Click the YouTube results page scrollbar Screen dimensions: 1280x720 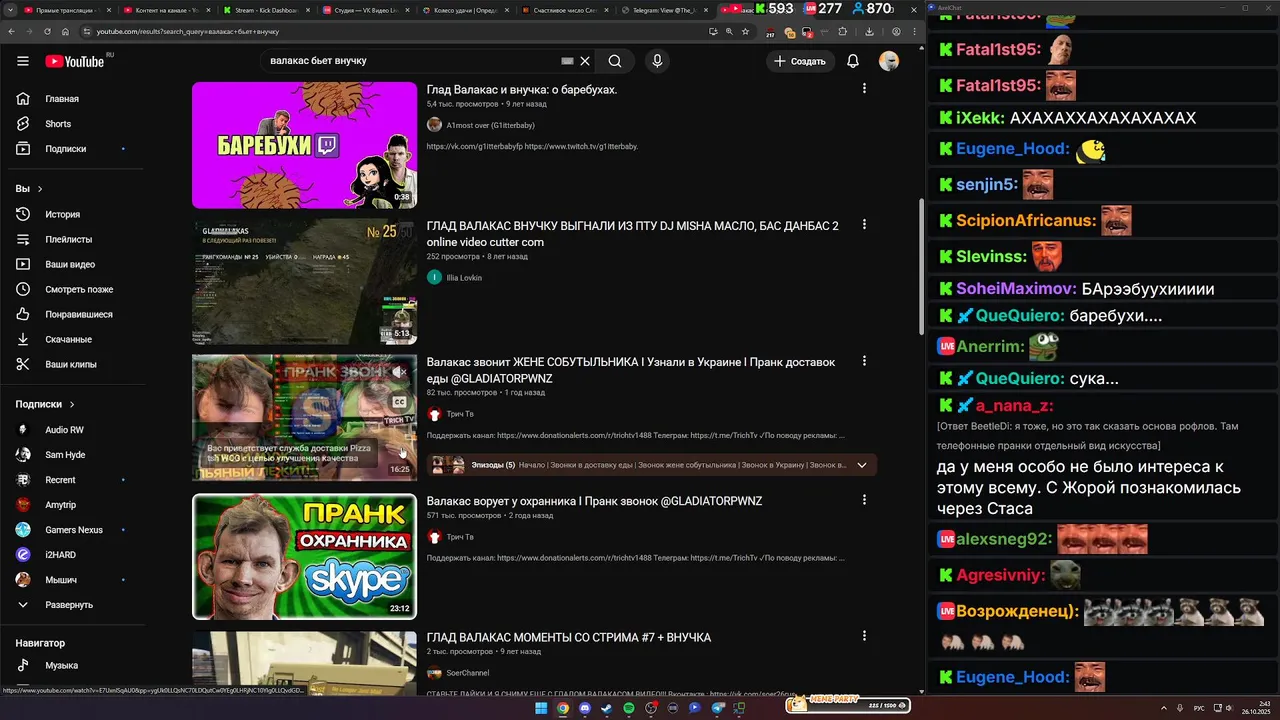(921, 267)
